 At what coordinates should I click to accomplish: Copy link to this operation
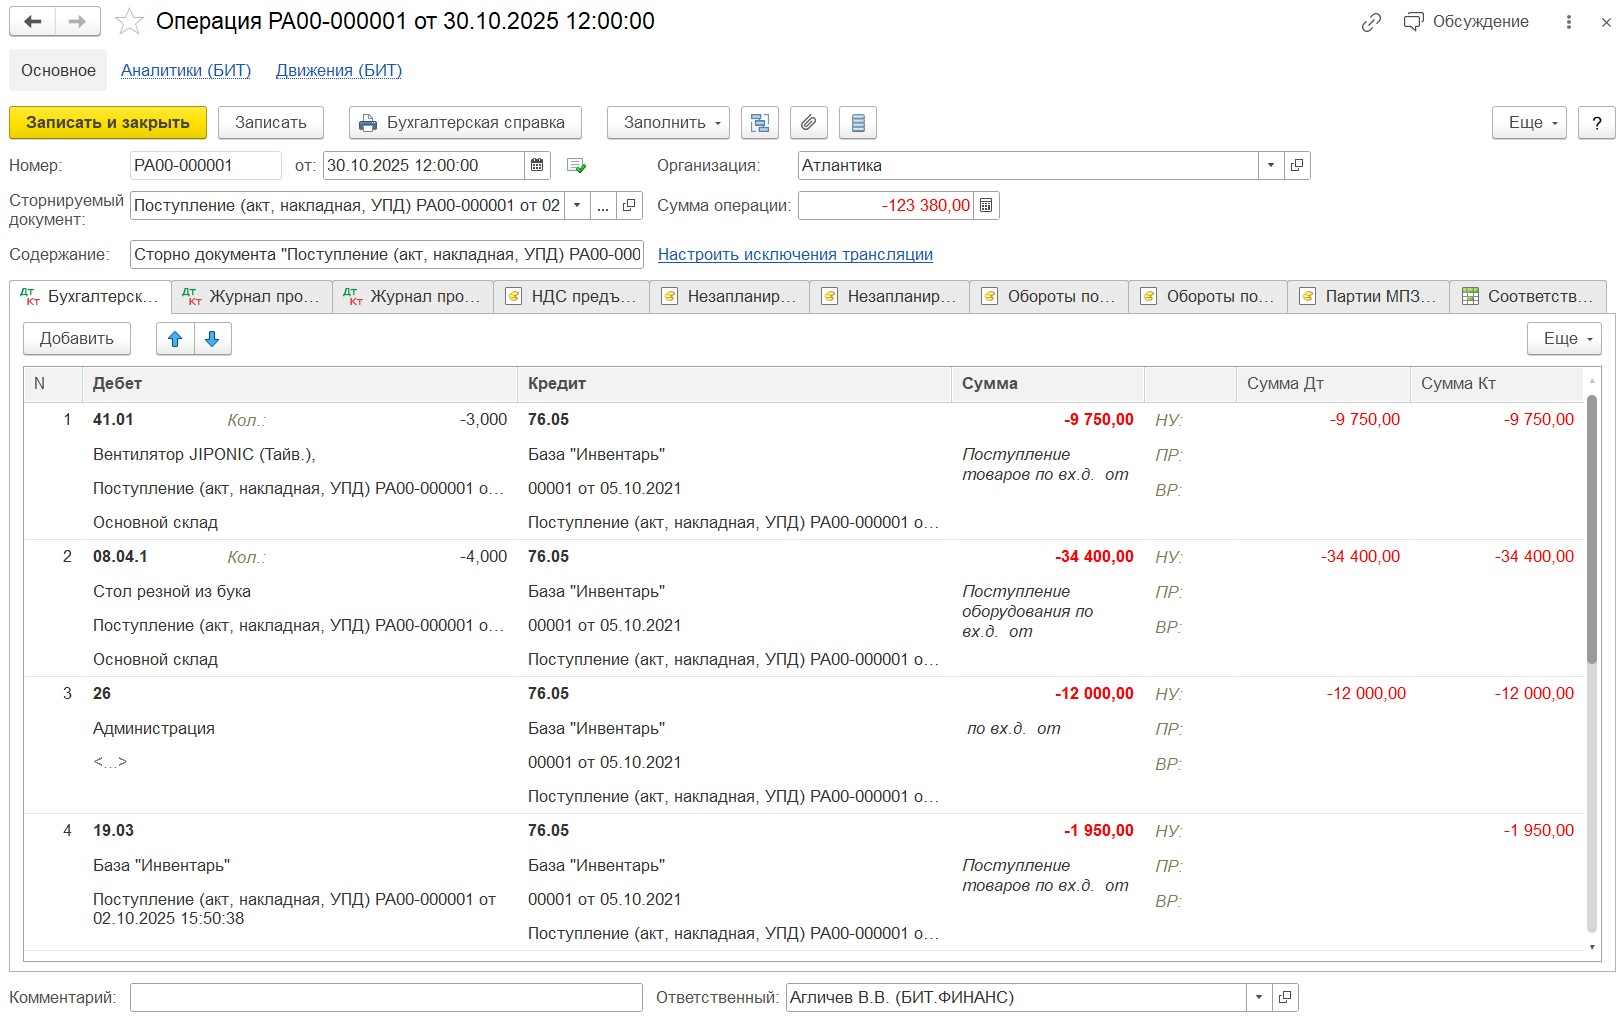click(1371, 22)
